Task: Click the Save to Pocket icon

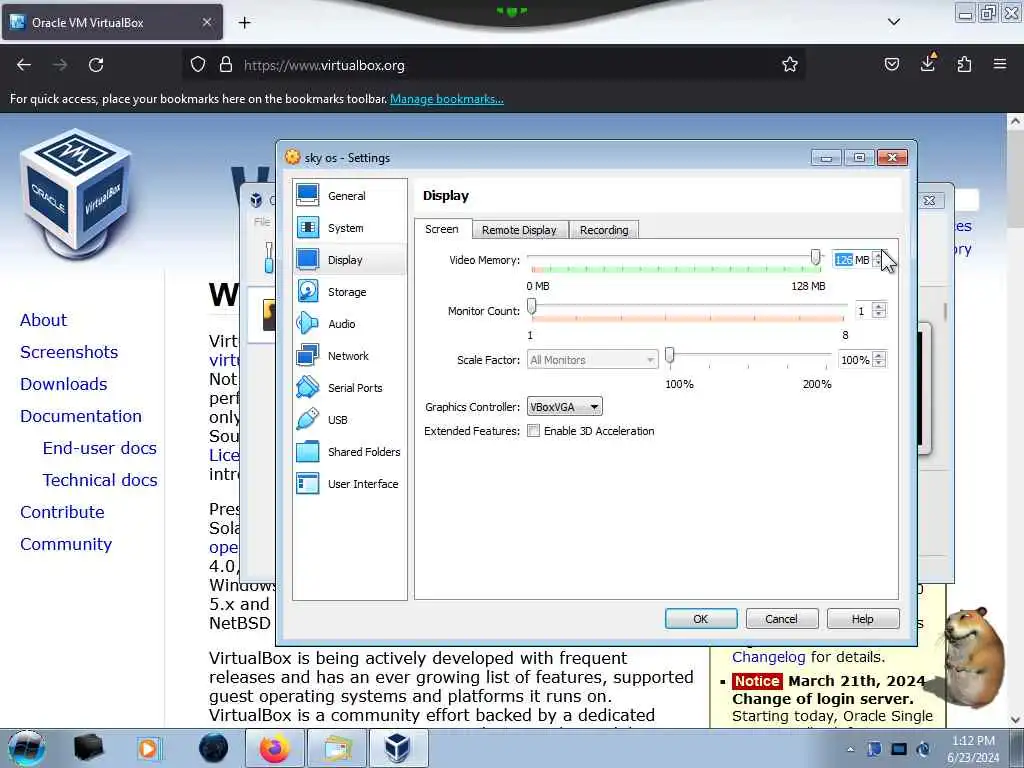Action: 891,65
